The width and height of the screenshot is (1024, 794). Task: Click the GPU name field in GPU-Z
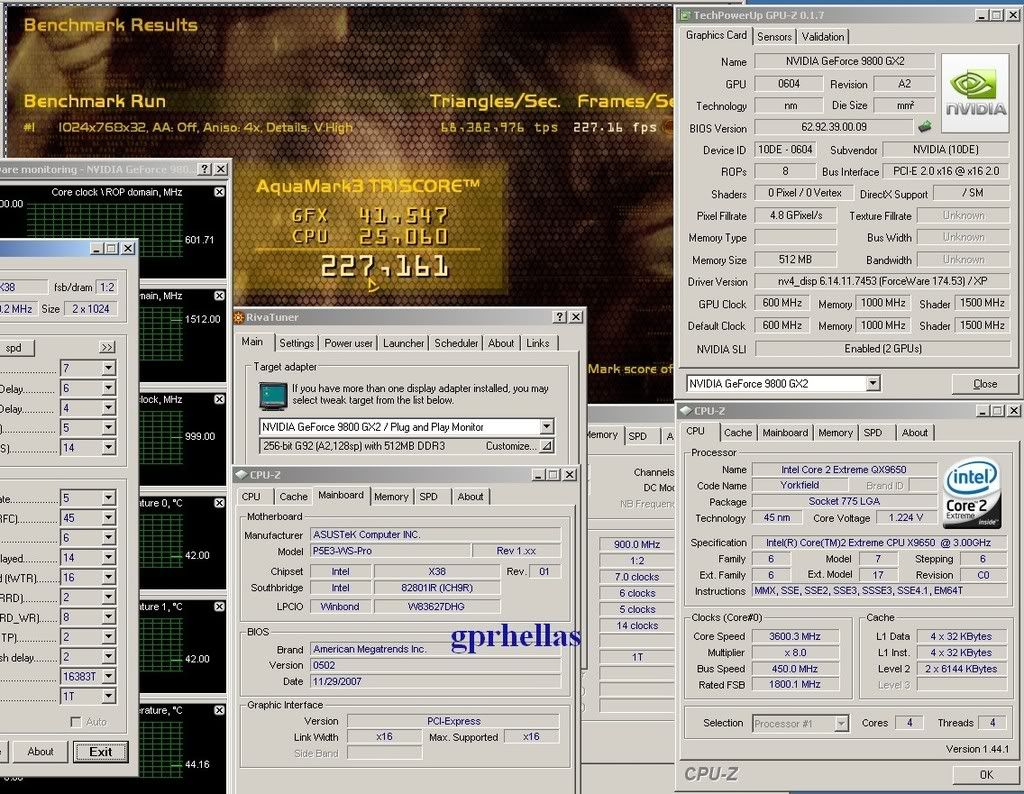coord(845,61)
